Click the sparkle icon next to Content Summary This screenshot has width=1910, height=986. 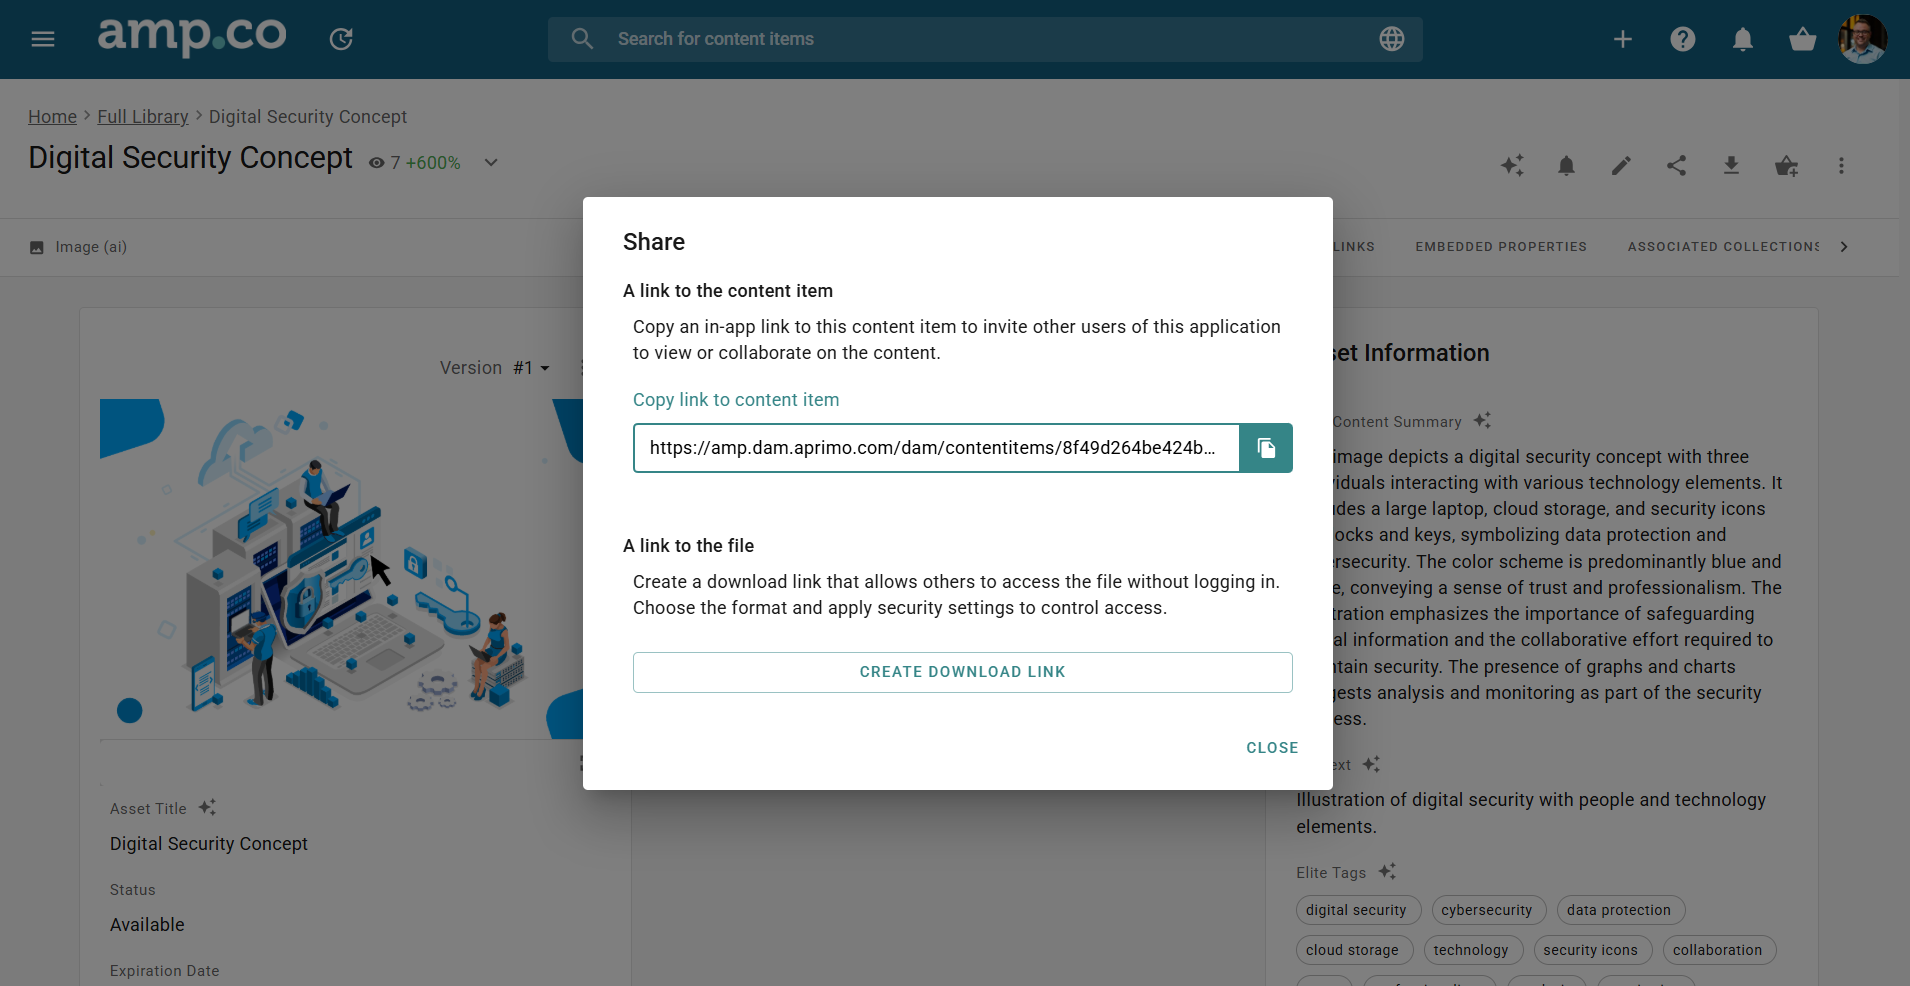[1482, 421]
